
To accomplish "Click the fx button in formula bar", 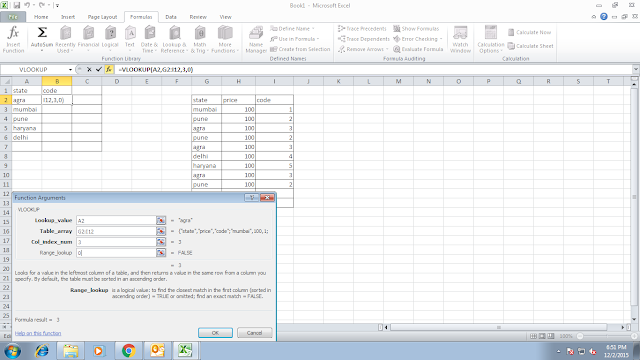I will click(x=109, y=69).
